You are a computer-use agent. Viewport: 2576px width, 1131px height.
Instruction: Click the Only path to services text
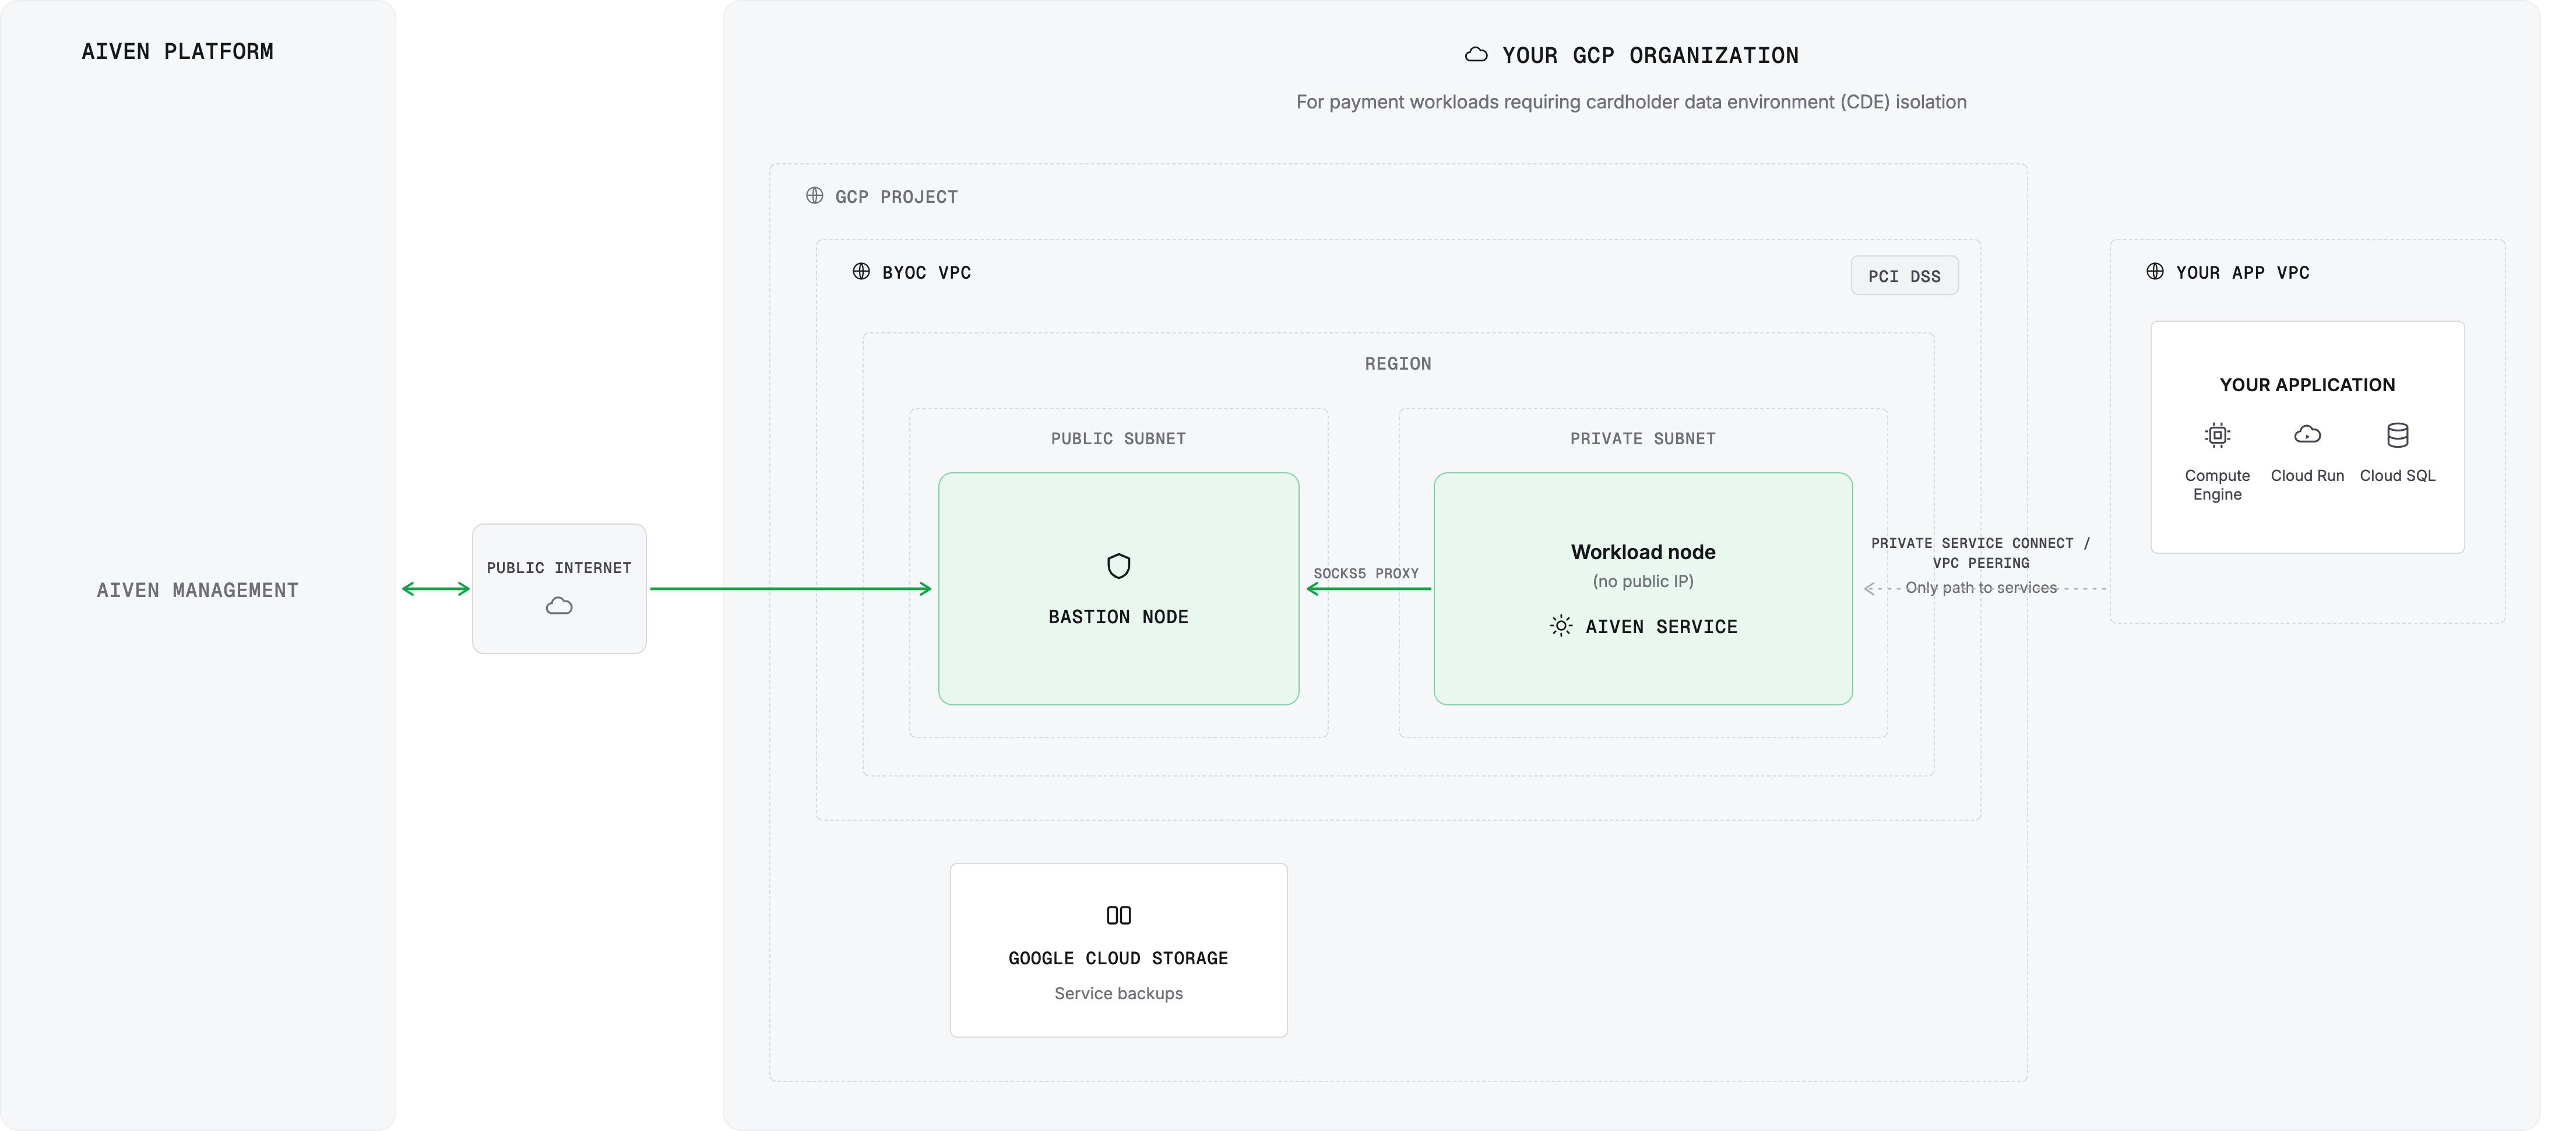(1980, 588)
